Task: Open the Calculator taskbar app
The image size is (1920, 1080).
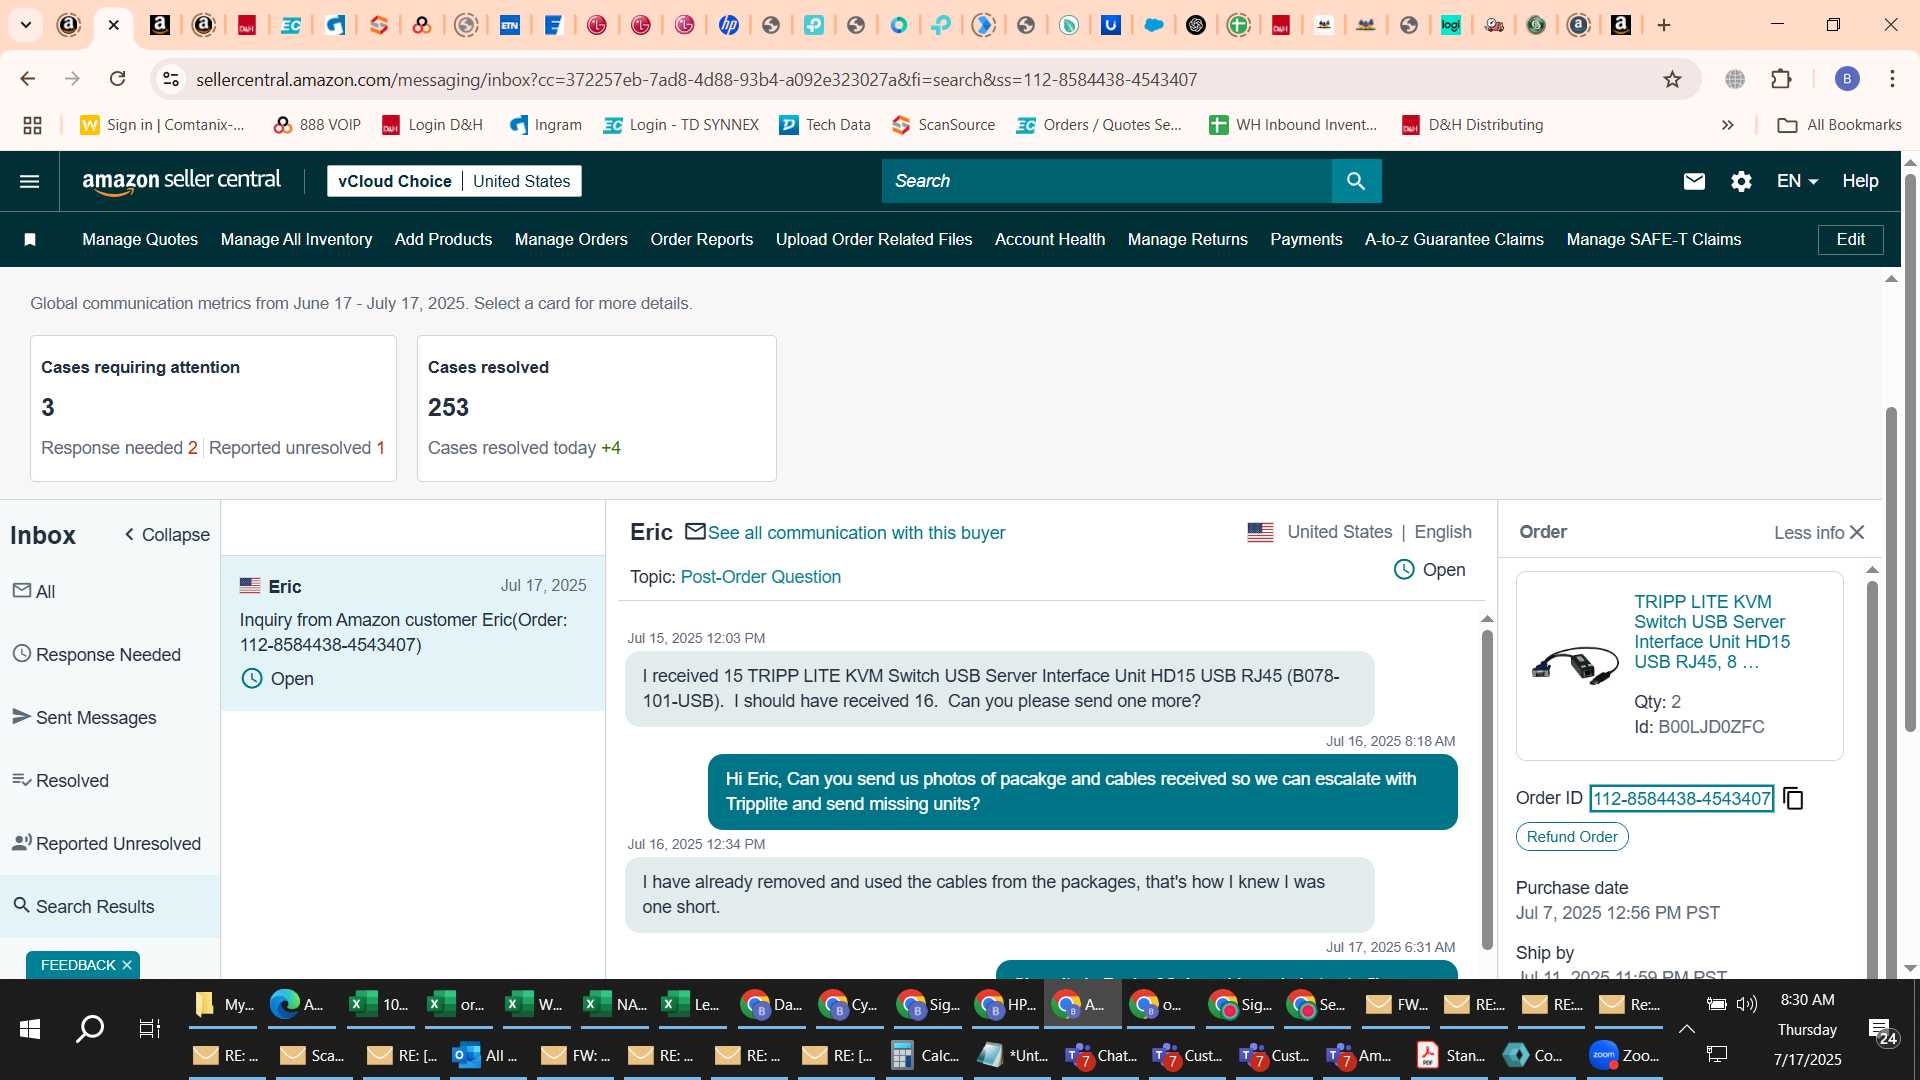Action: click(925, 1055)
